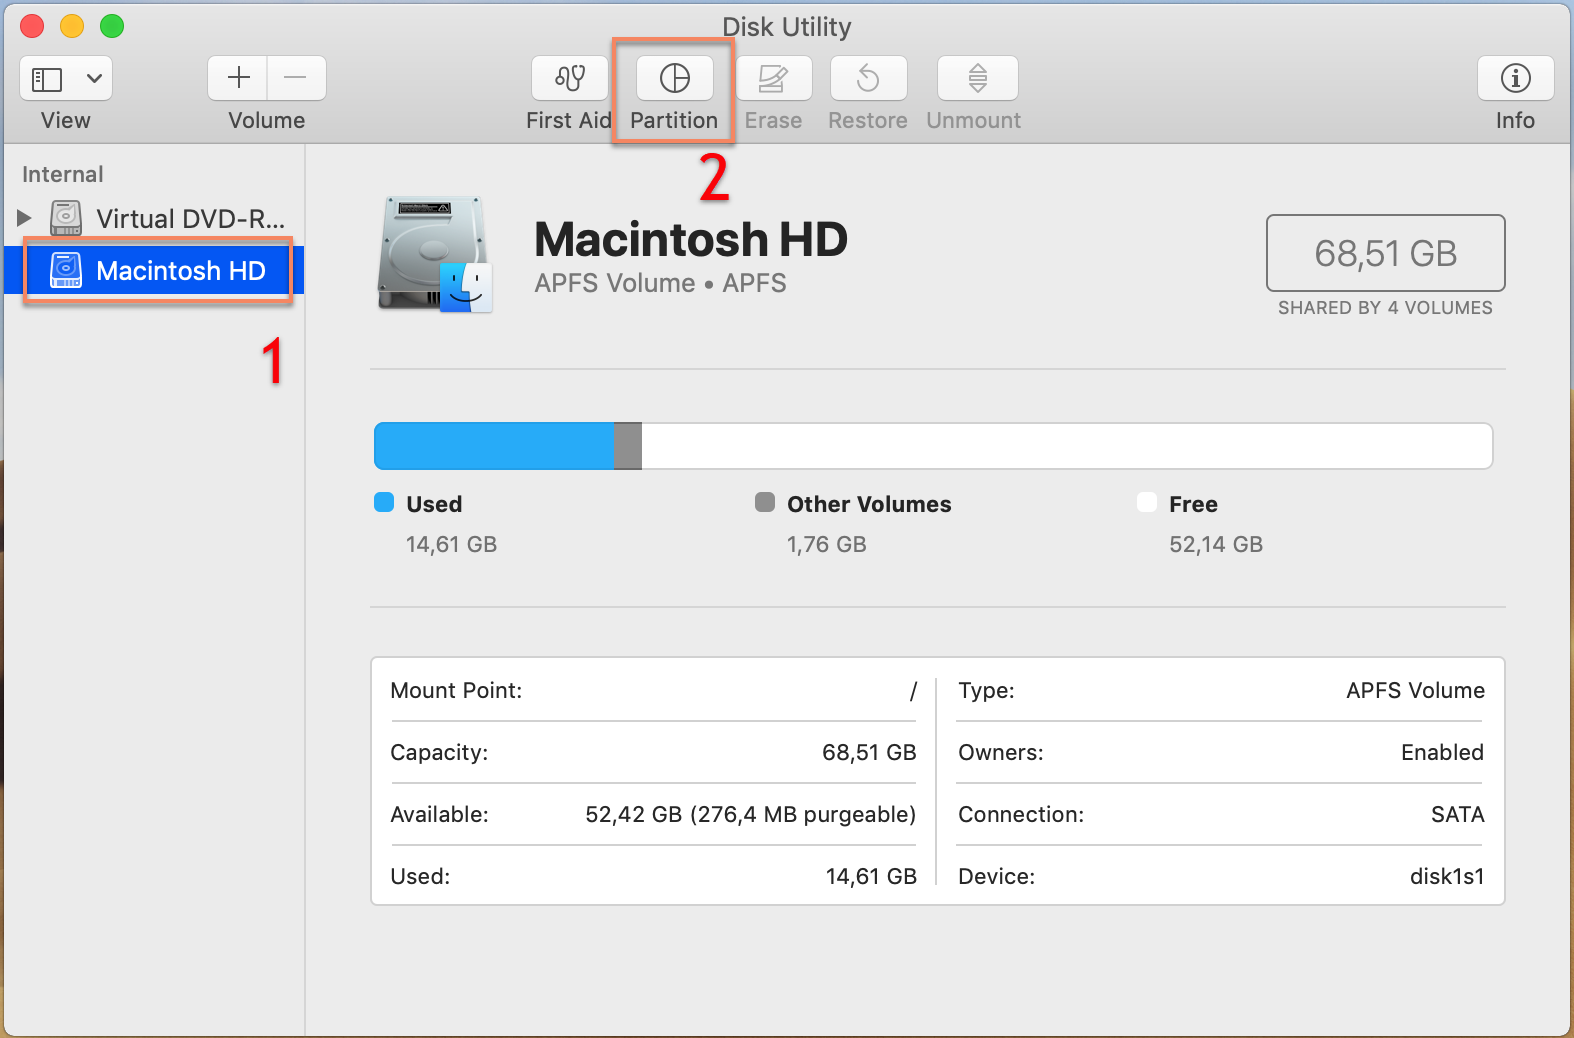Click the View toolbar label

(66, 120)
